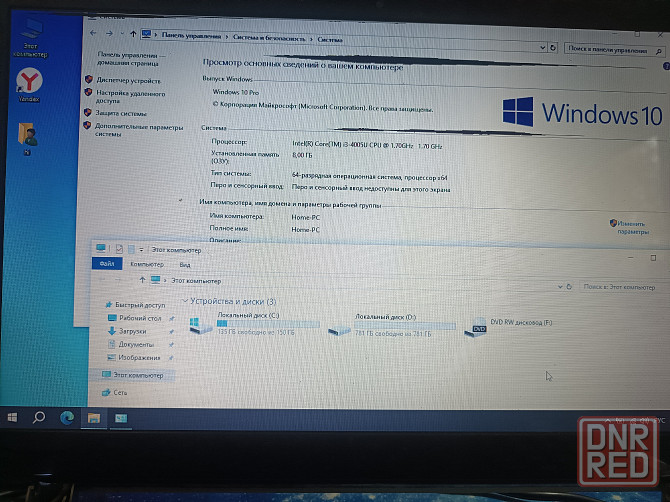Switch to the Компьютер ribbon tab

pyautogui.click(x=146, y=264)
